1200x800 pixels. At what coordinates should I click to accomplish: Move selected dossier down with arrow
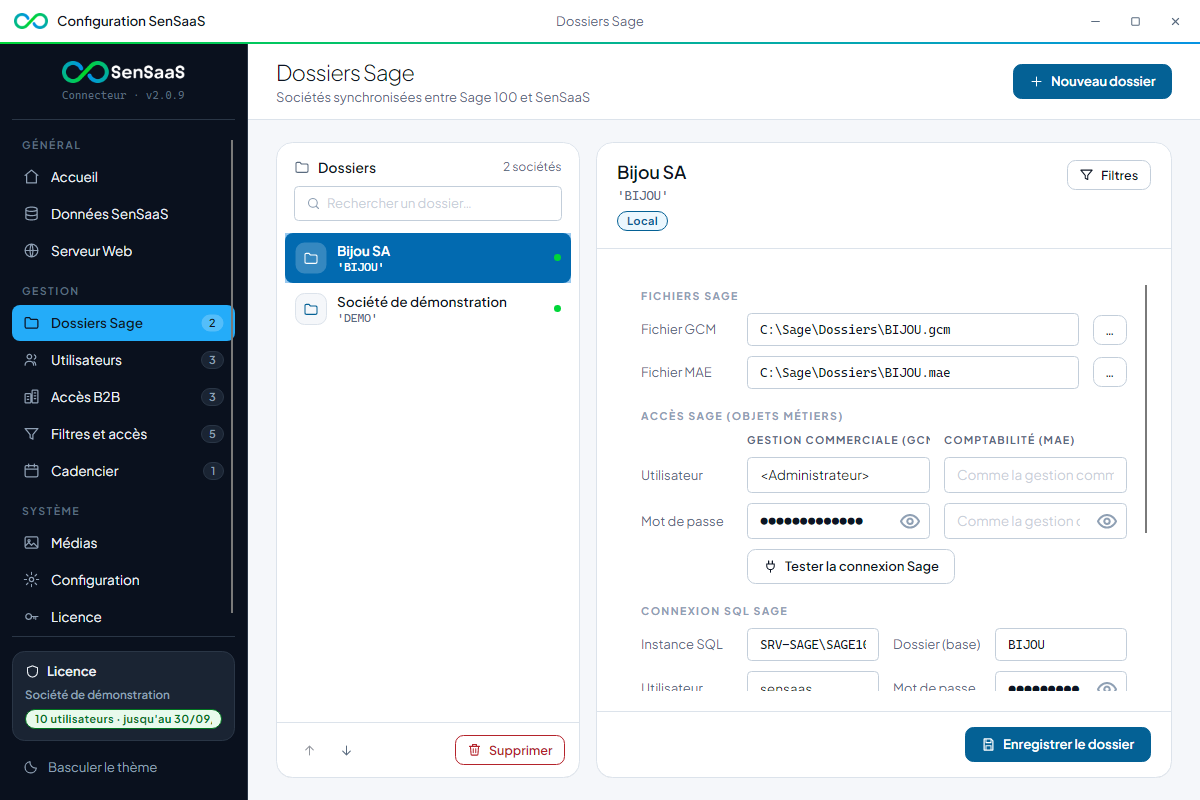[x=346, y=750]
